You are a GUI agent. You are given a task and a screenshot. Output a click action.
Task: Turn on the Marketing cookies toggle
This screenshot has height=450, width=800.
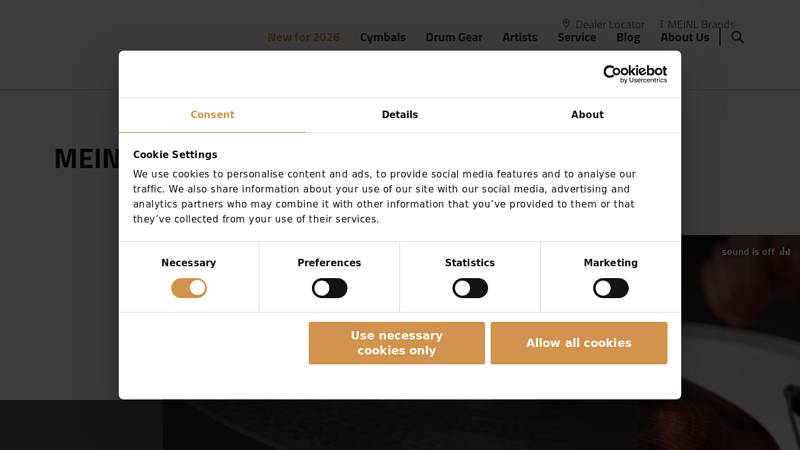[x=611, y=288]
